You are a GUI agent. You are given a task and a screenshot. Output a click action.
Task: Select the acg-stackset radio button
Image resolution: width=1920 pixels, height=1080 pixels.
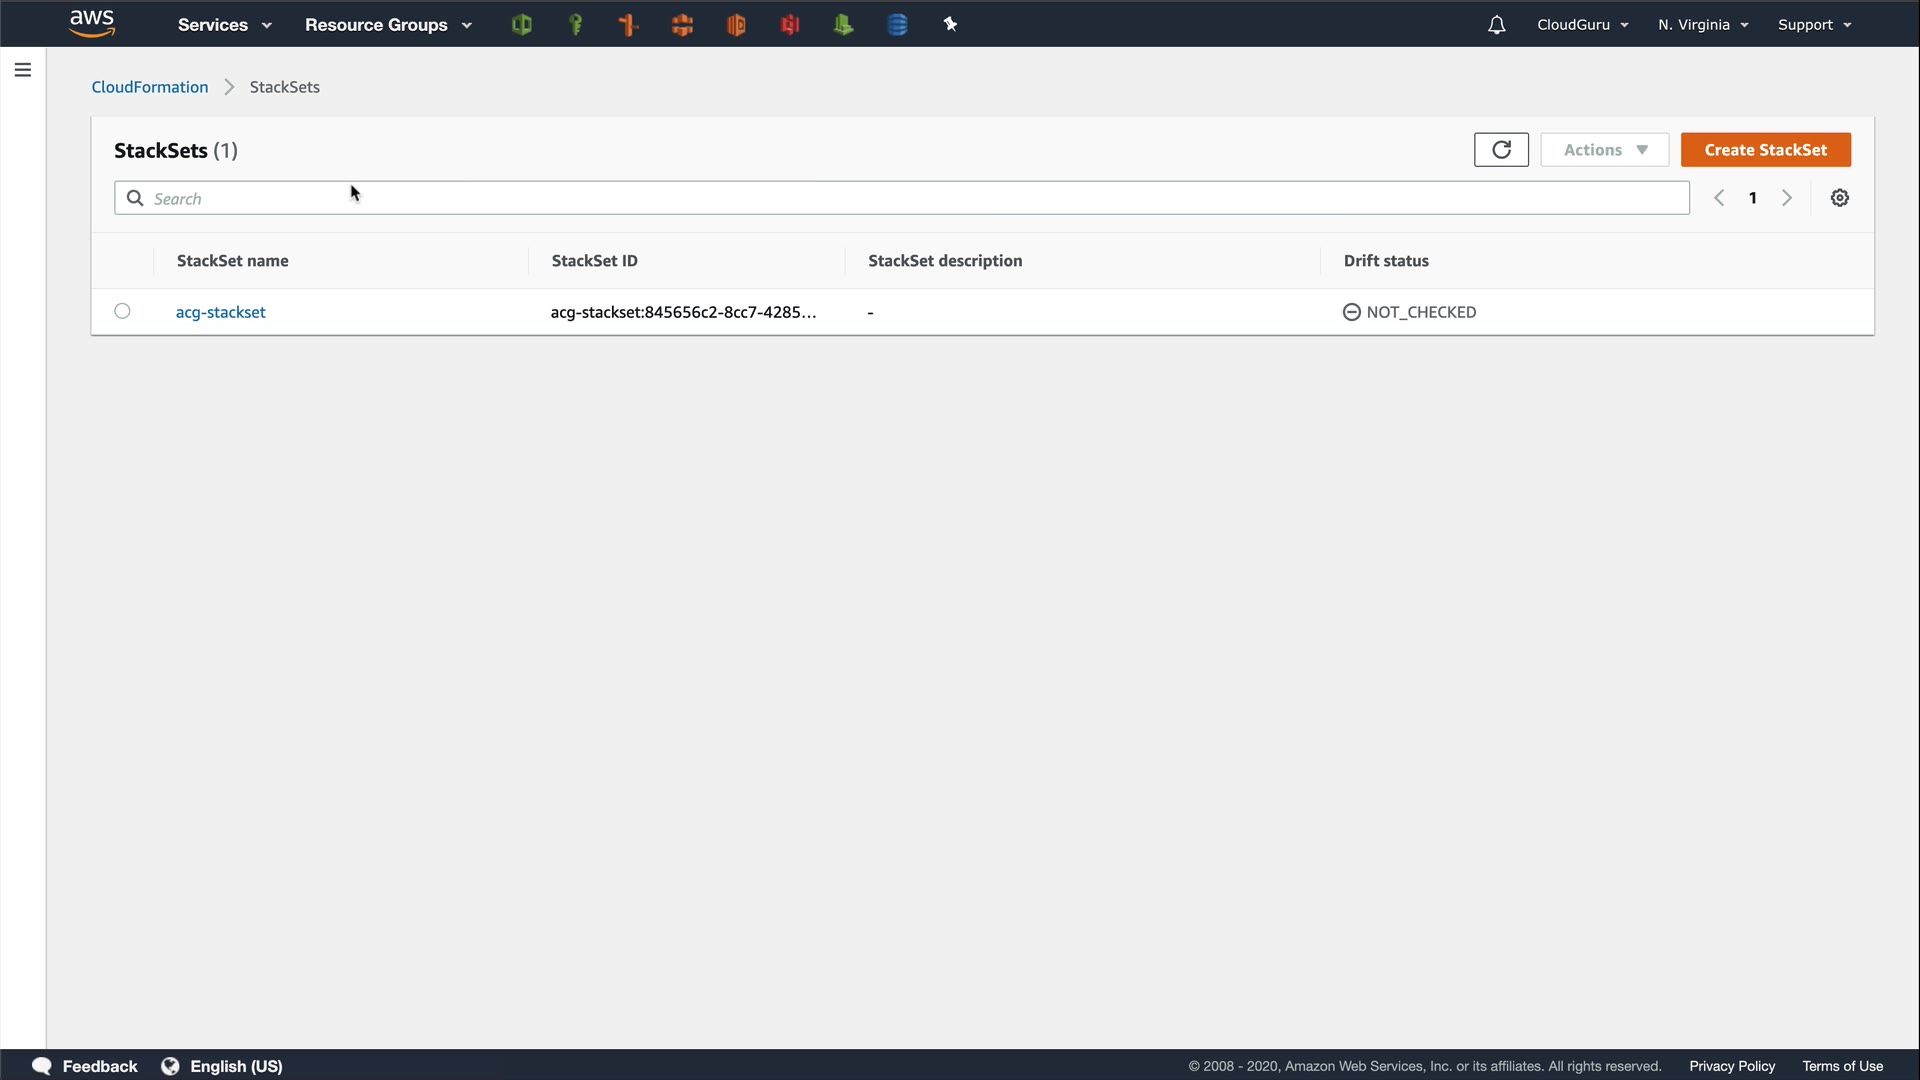coord(122,311)
